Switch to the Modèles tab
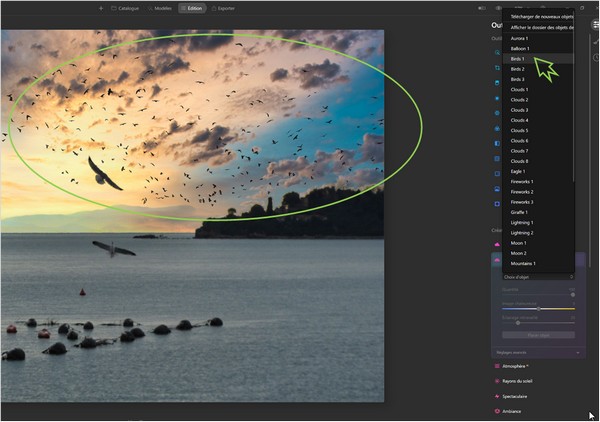 tap(160, 8)
